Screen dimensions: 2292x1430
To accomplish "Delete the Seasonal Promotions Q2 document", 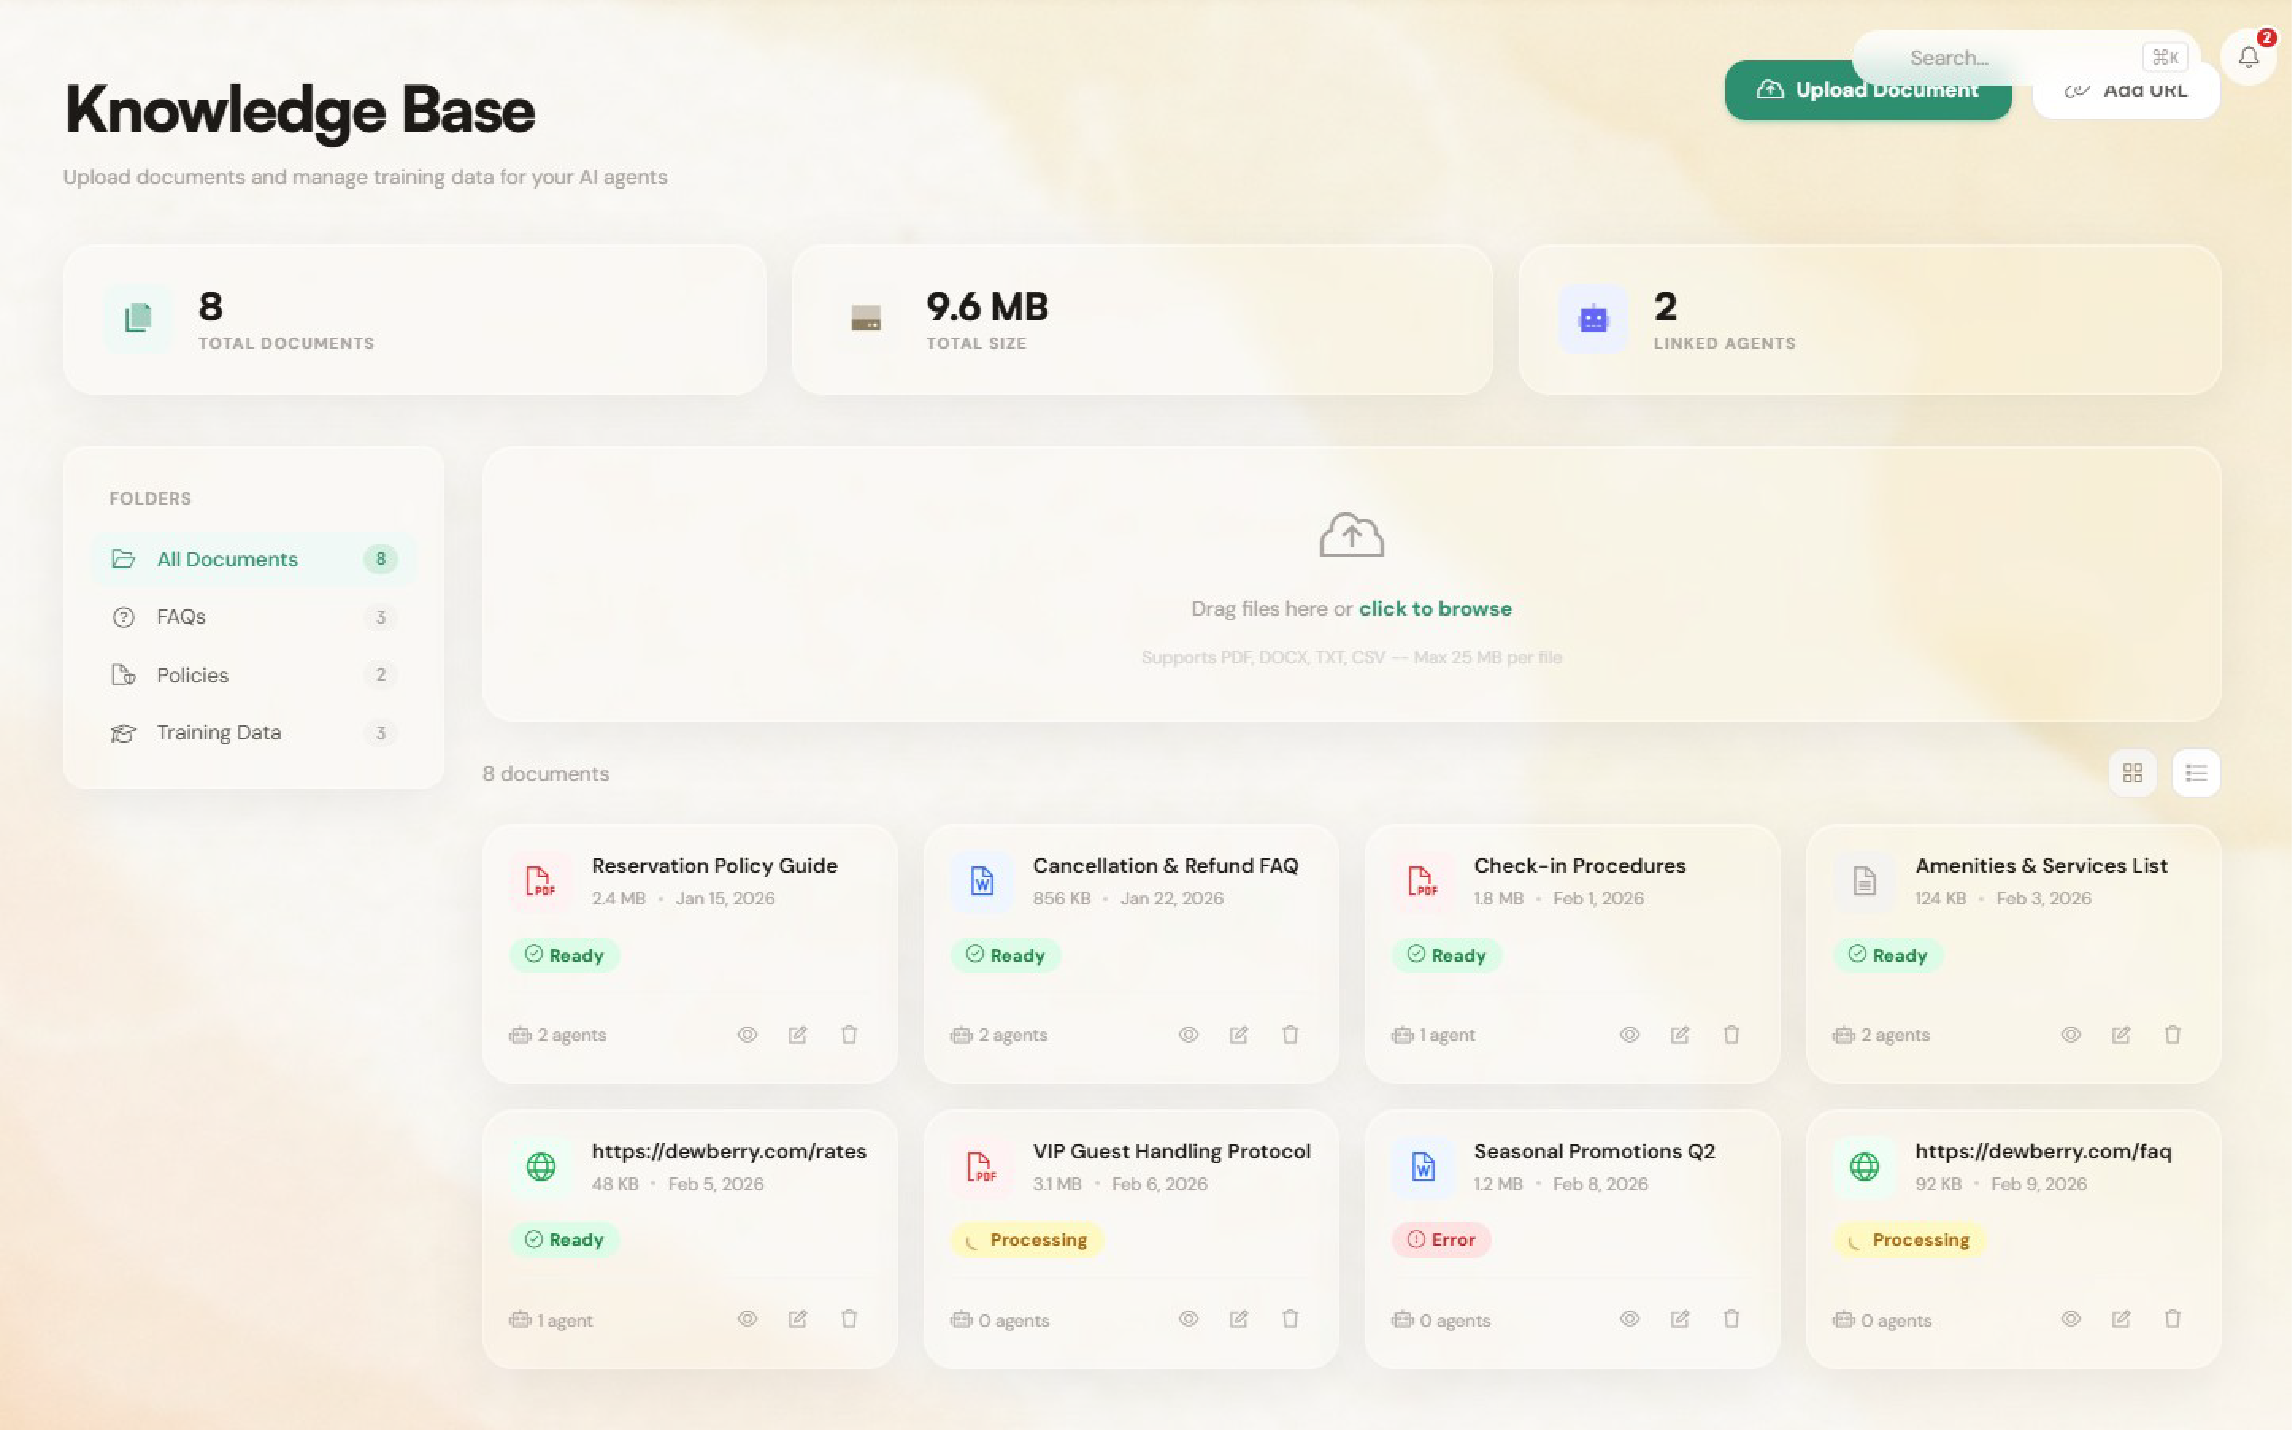I will tap(1731, 1319).
